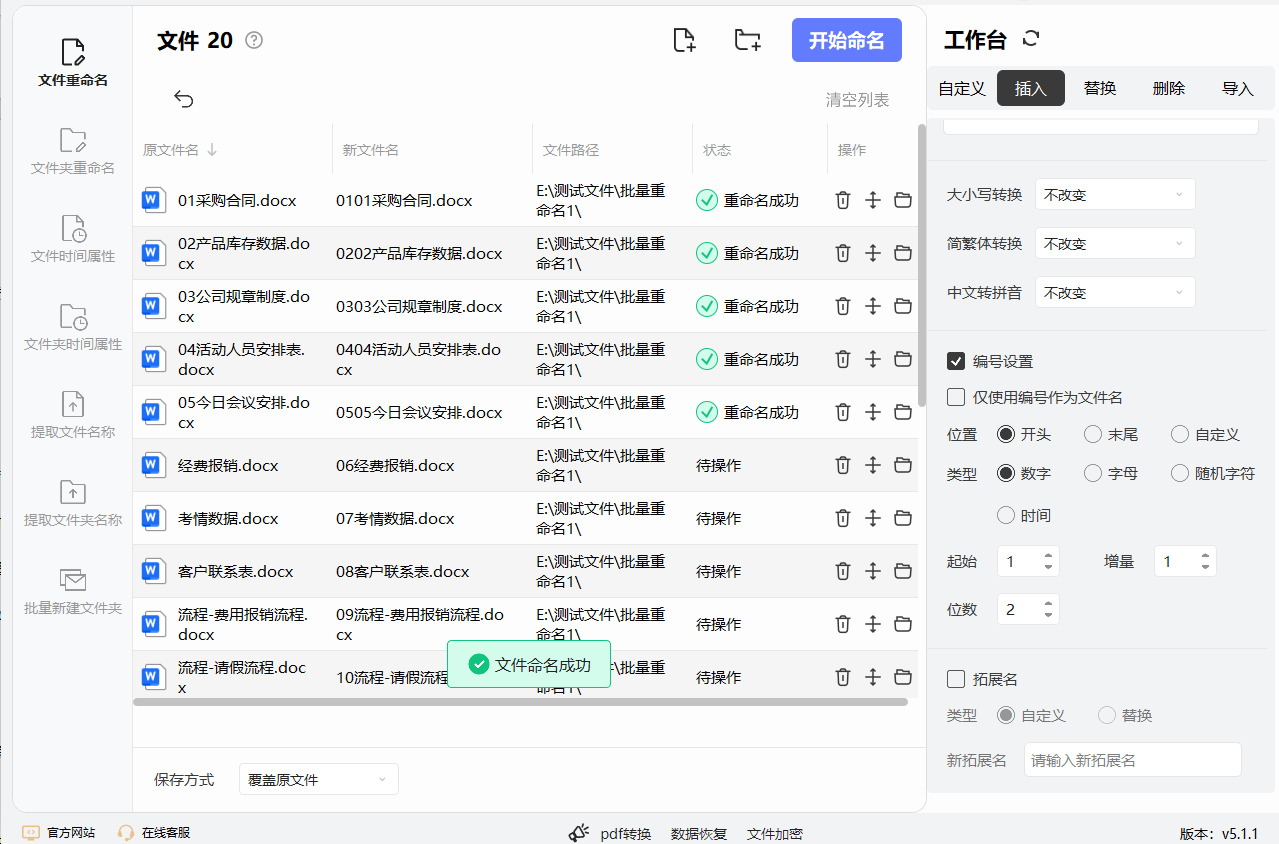Enable 仅使用编号作为文件名 checkbox
1279x844 pixels.
[956, 397]
